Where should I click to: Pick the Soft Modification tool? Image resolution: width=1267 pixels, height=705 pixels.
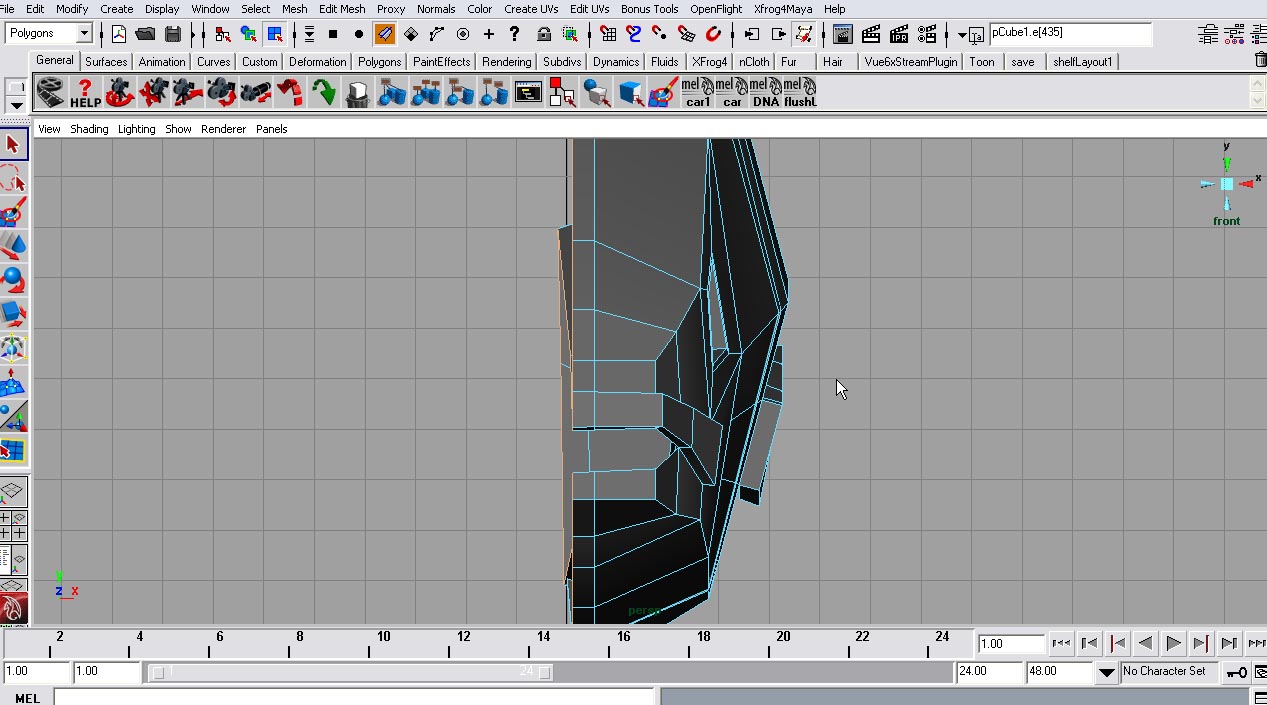[x=13, y=381]
